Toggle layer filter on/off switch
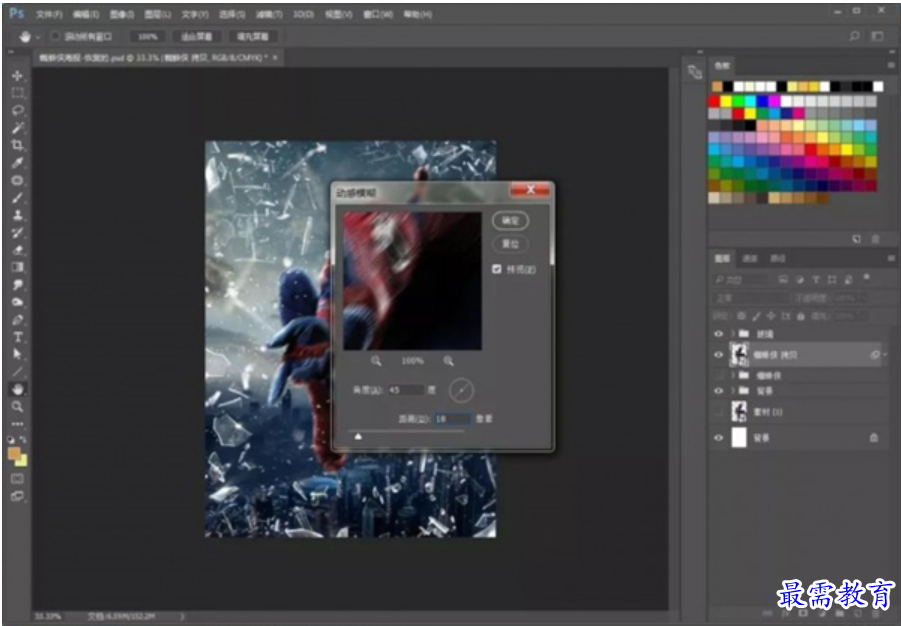 click(x=867, y=278)
